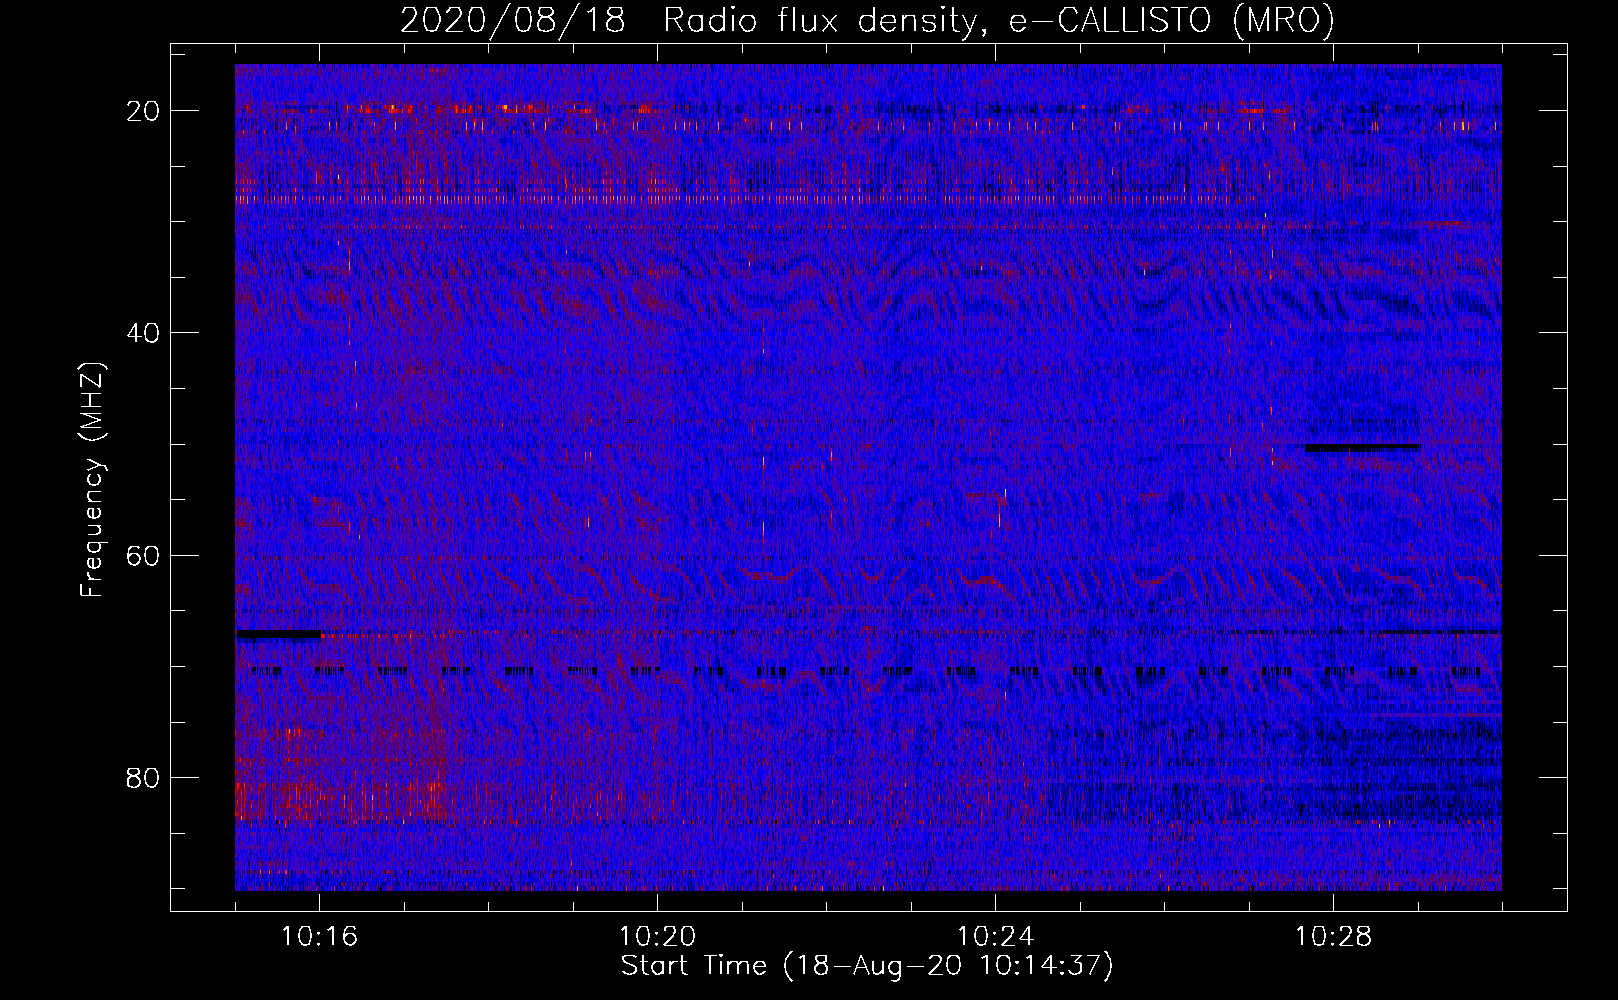Click the black data gap bar near 50 MHz

[x=1362, y=447]
